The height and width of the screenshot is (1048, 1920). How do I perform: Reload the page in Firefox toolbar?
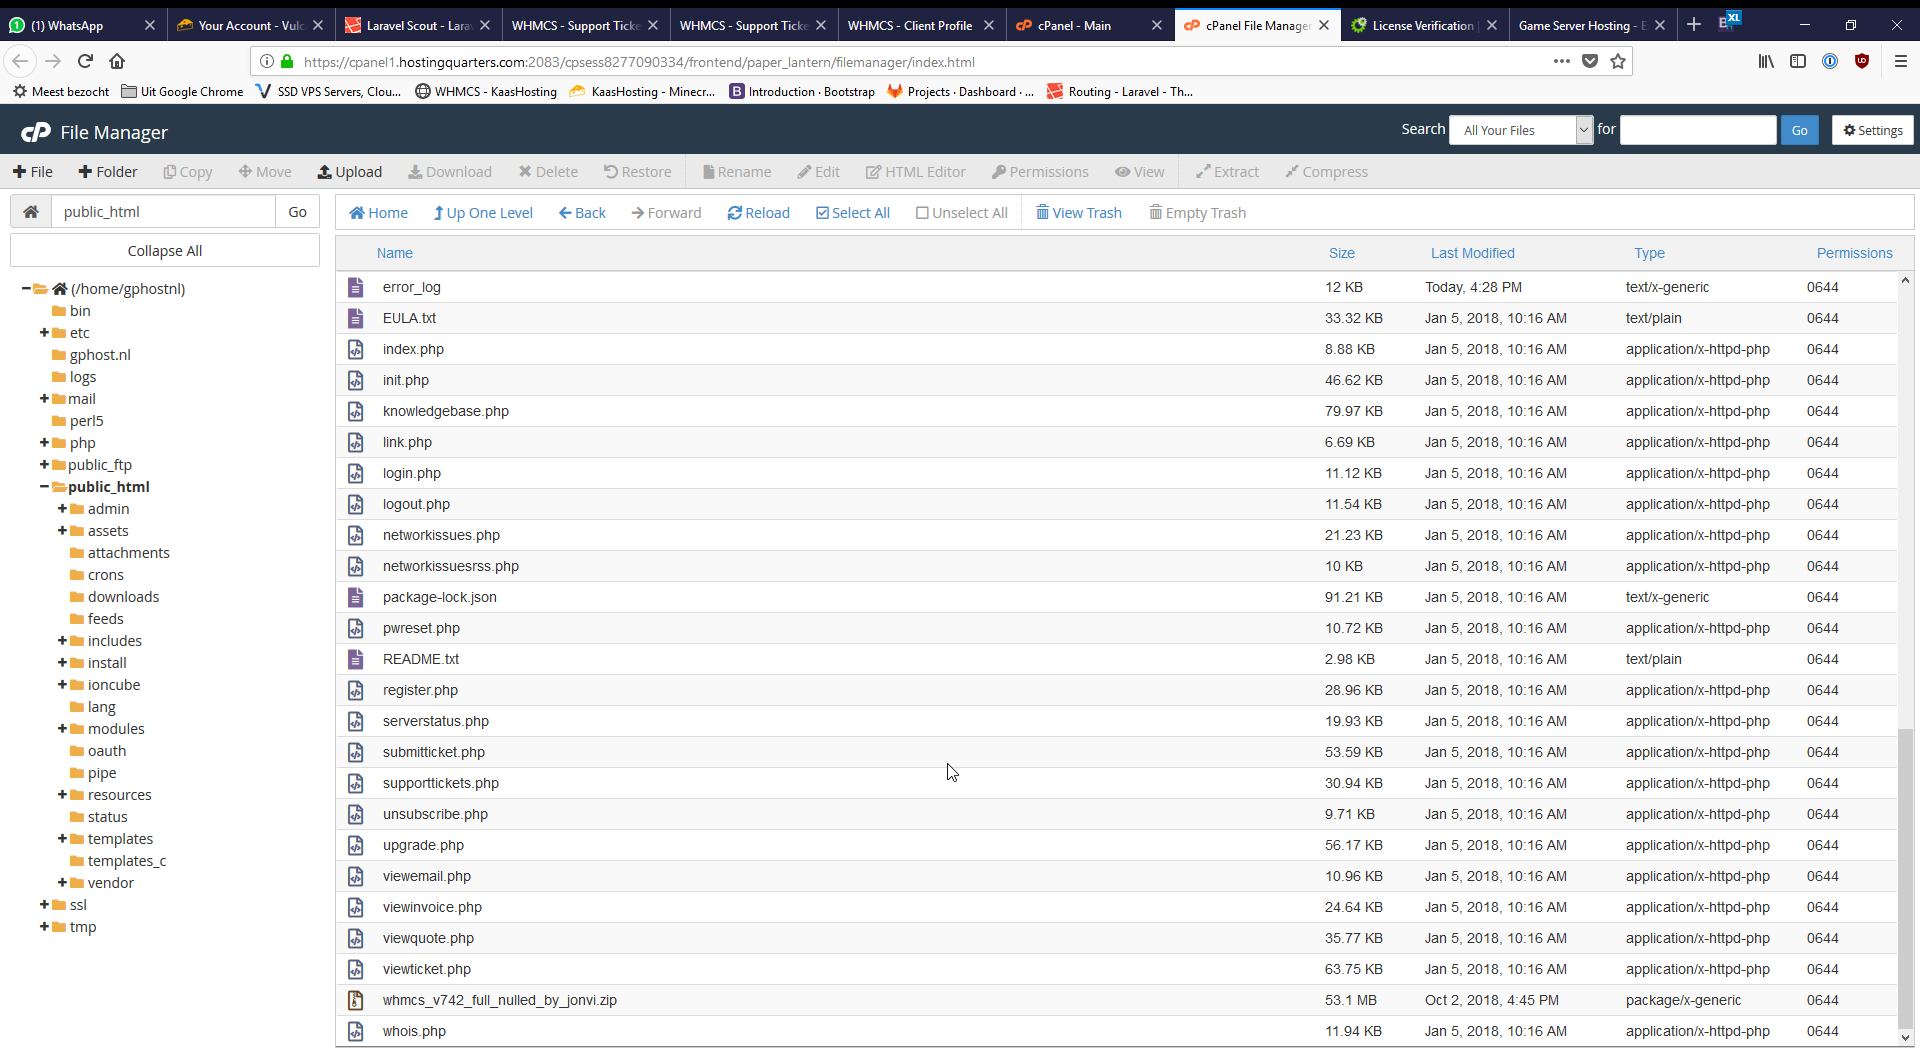(x=85, y=61)
